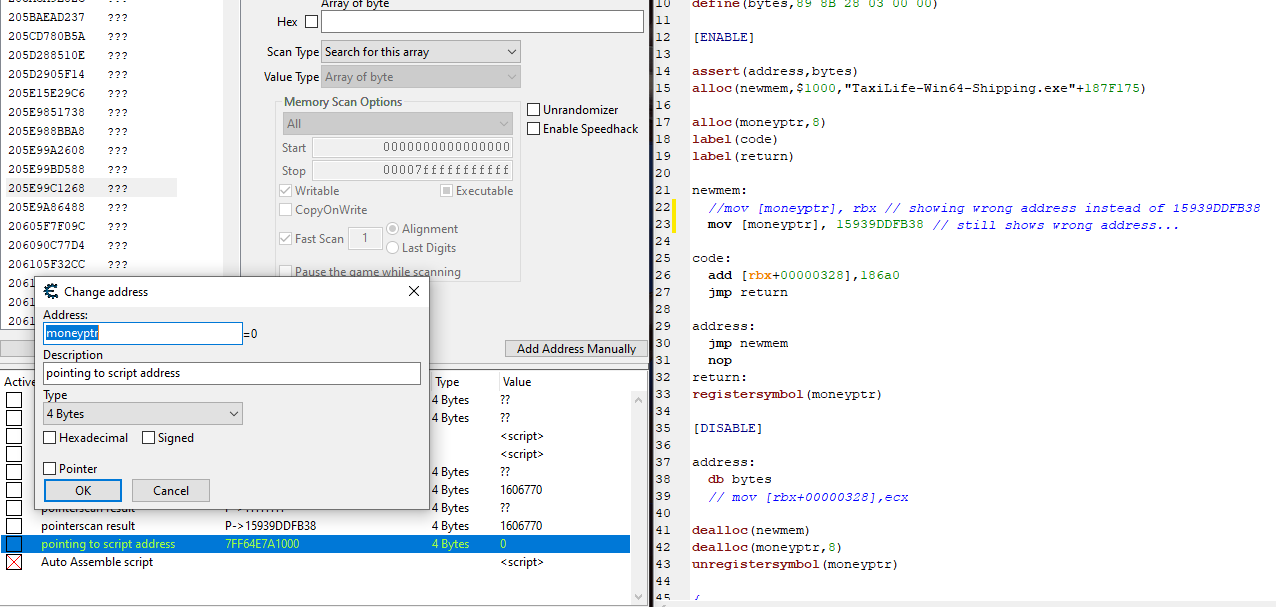This screenshot has width=1276, height=607.
Task: Toggle Enable Speedhack
Action: (x=534, y=129)
